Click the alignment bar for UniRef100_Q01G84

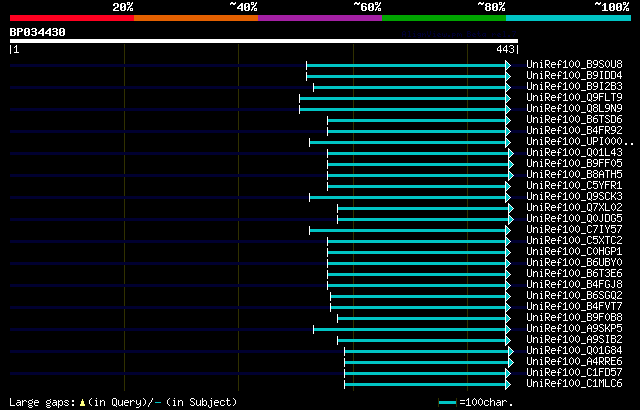(429, 352)
